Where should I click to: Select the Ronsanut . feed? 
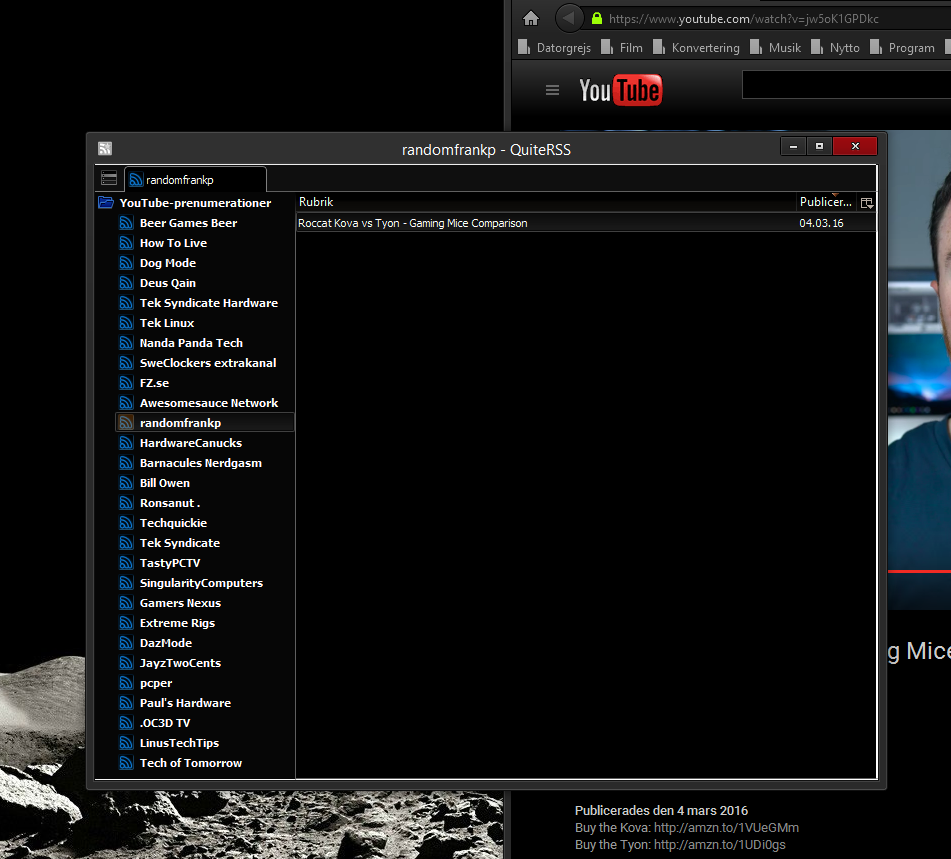pyautogui.click(x=170, y=503)
